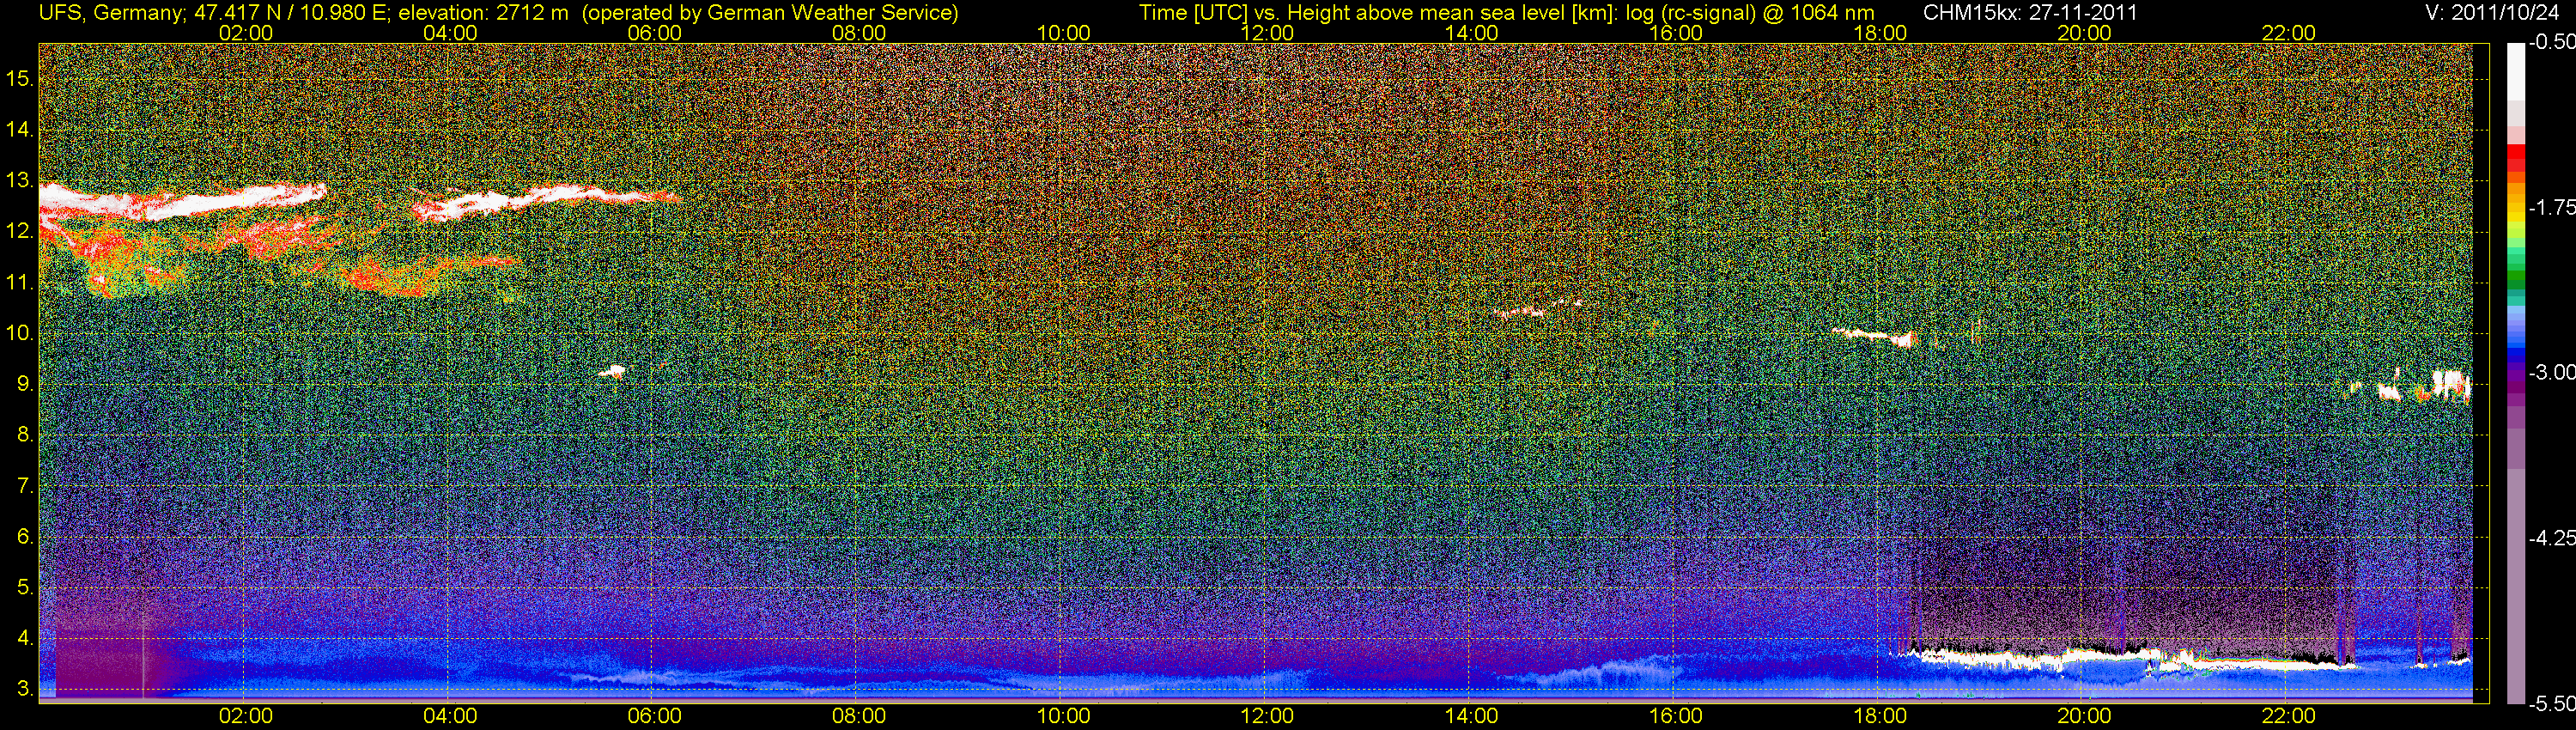Click "22:00" on the lower time axis
The image size is (2576, 730).
[x=2289, y=716]
